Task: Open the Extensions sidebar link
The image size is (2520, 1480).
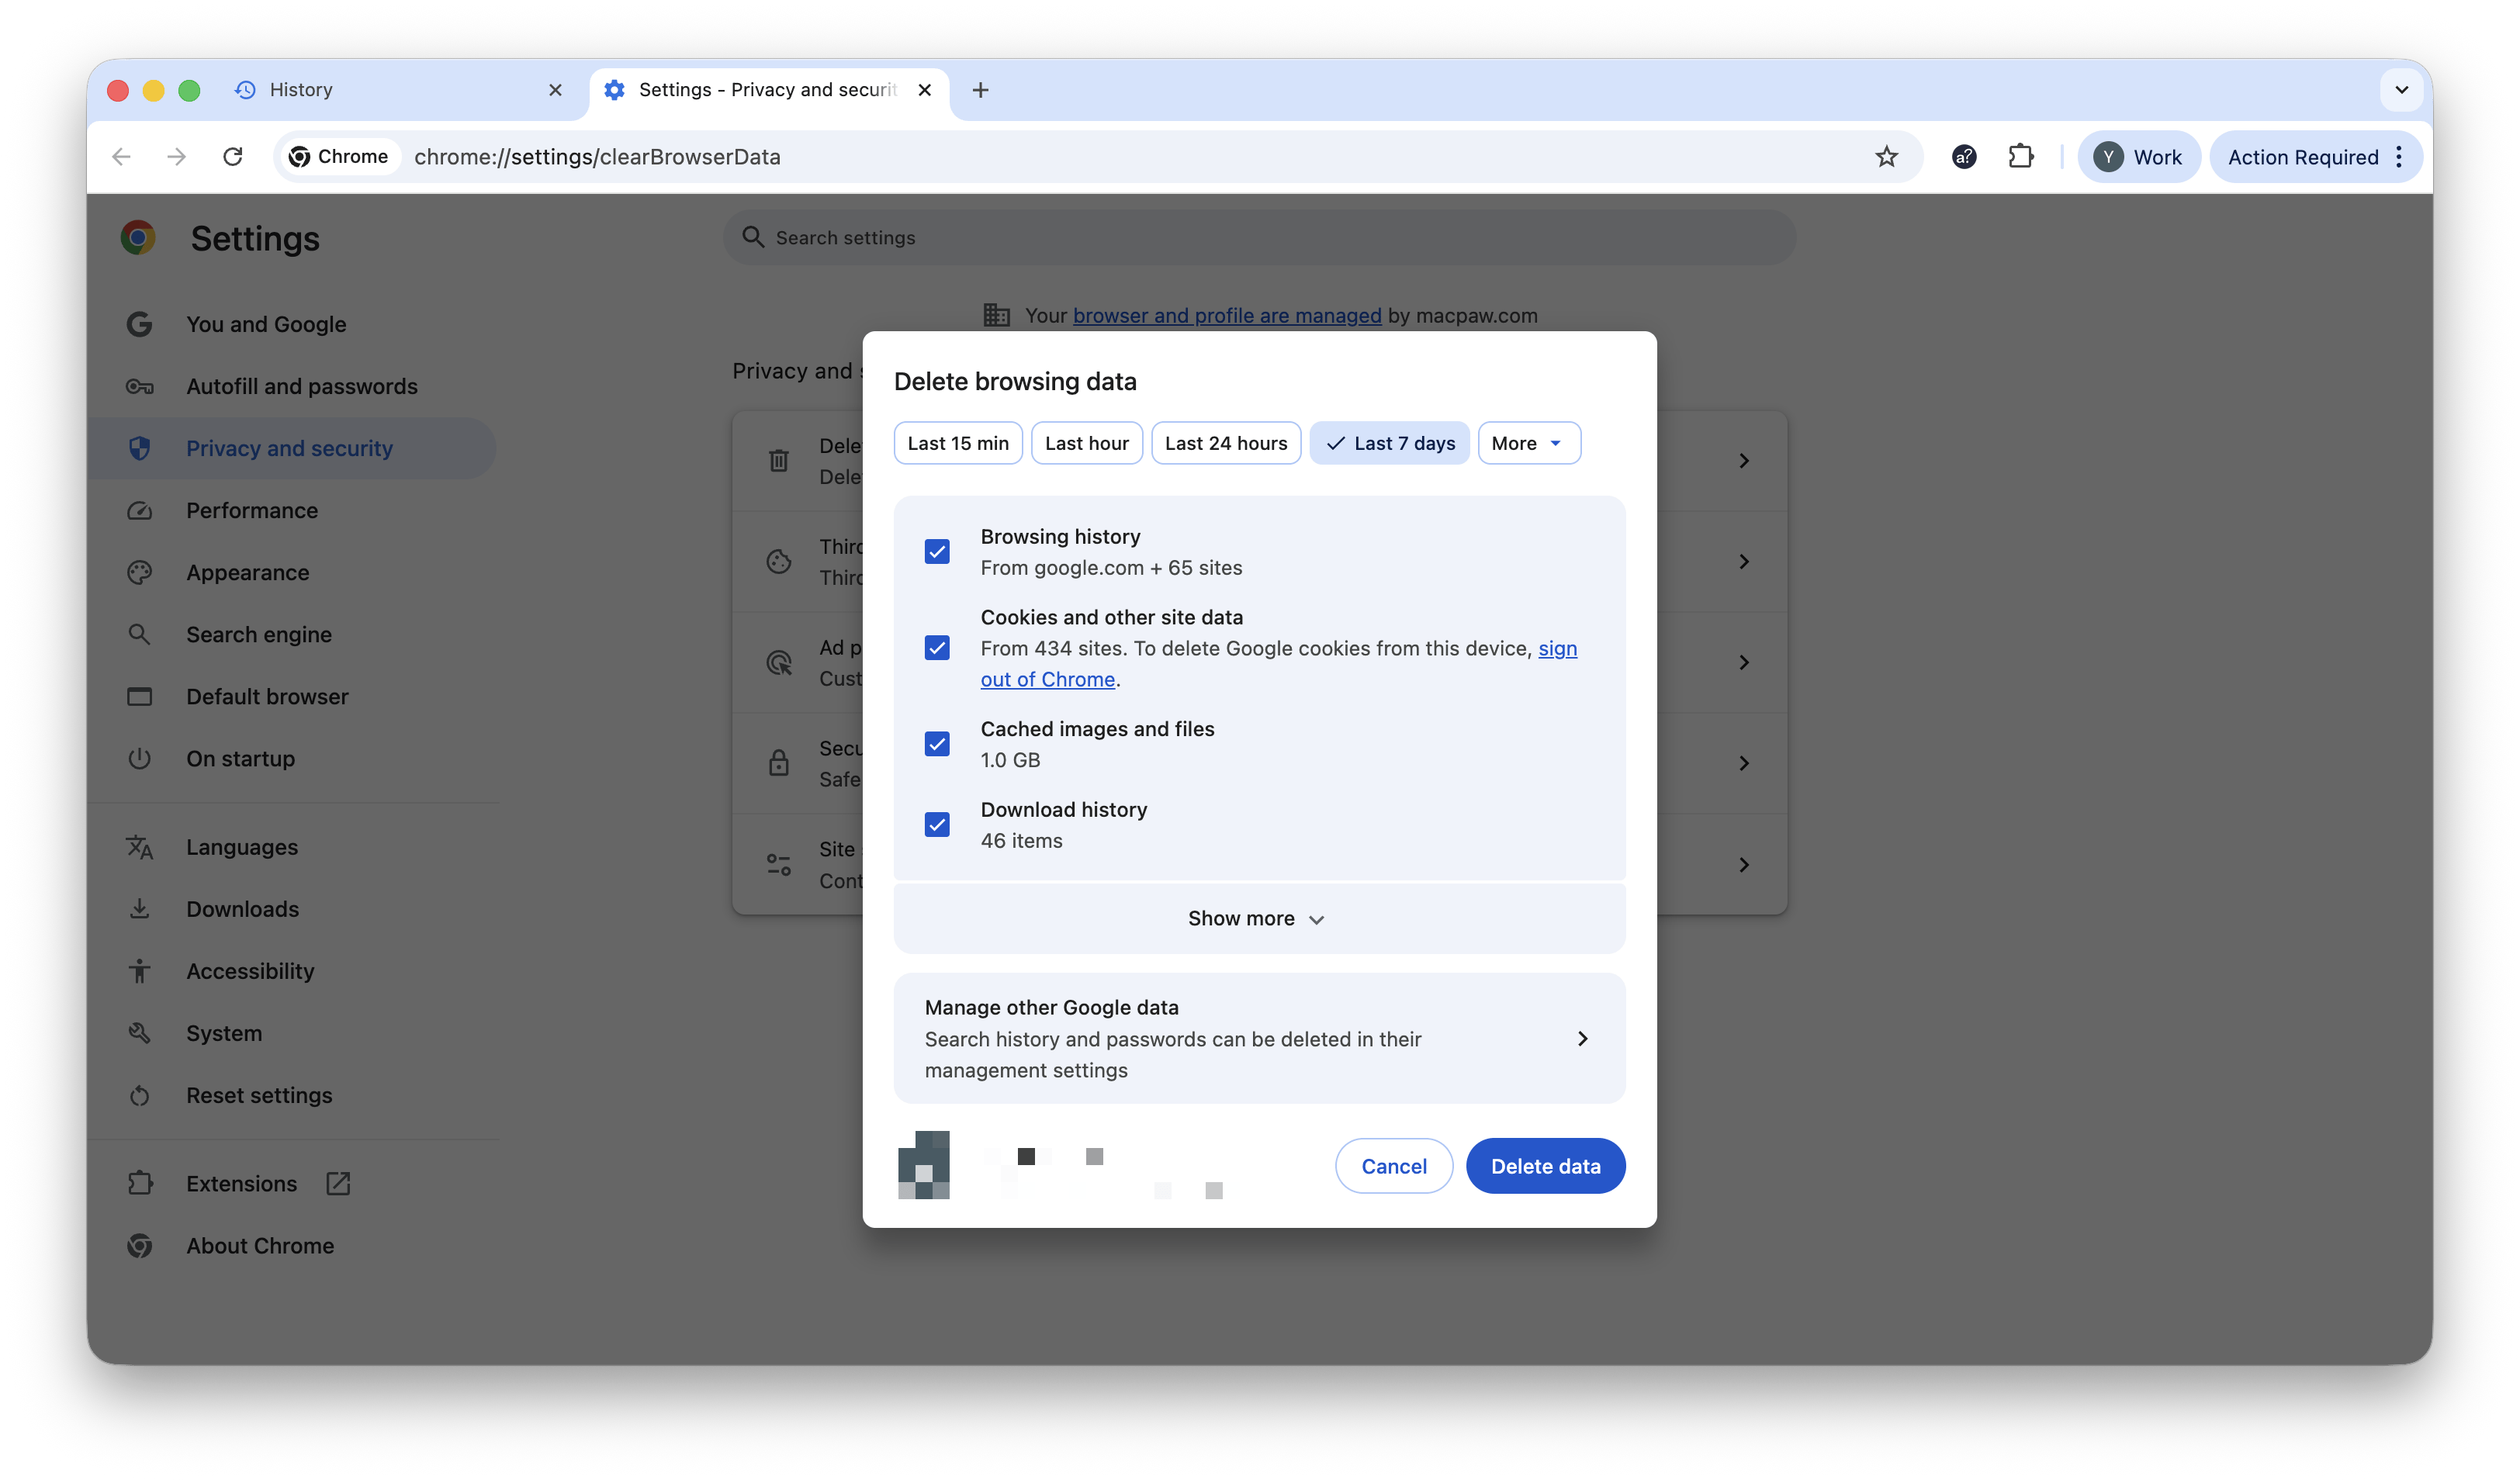Action: coord(241,1183)
